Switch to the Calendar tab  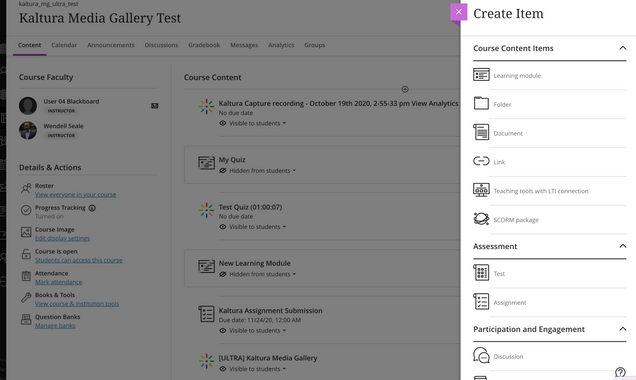tap(64, 45)
